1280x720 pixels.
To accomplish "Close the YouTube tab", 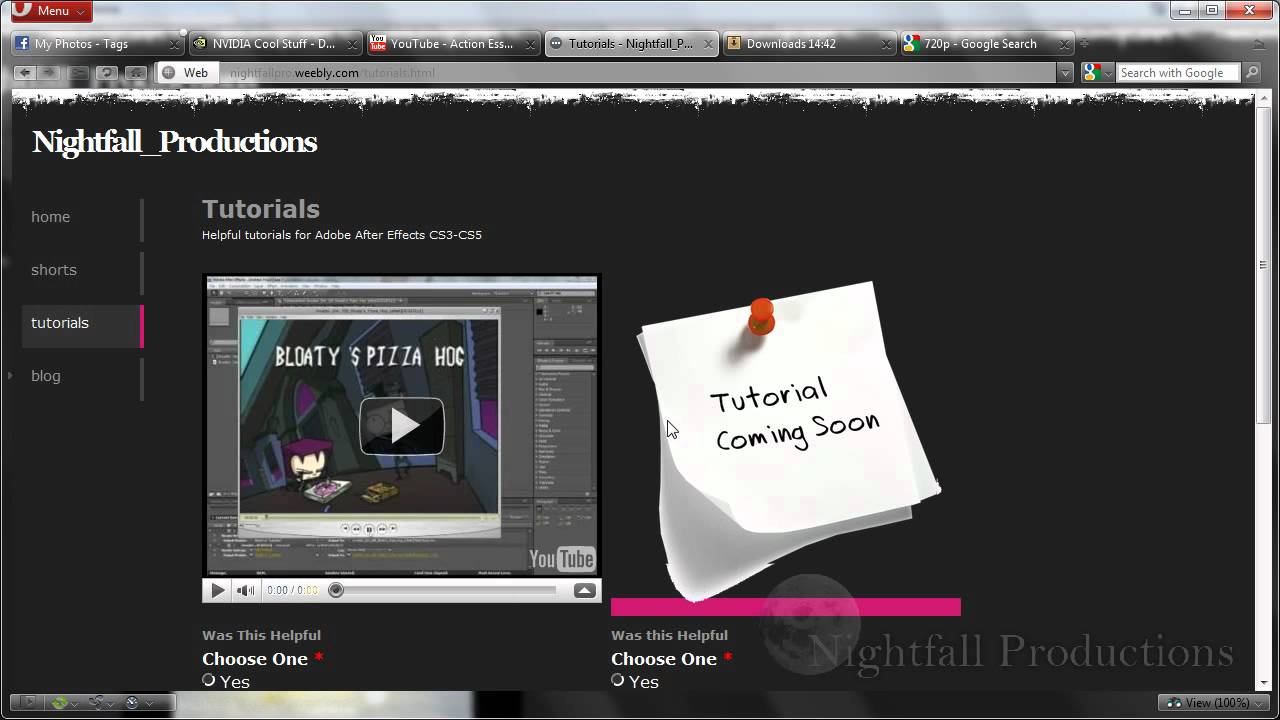I will [x=530, y=44].
